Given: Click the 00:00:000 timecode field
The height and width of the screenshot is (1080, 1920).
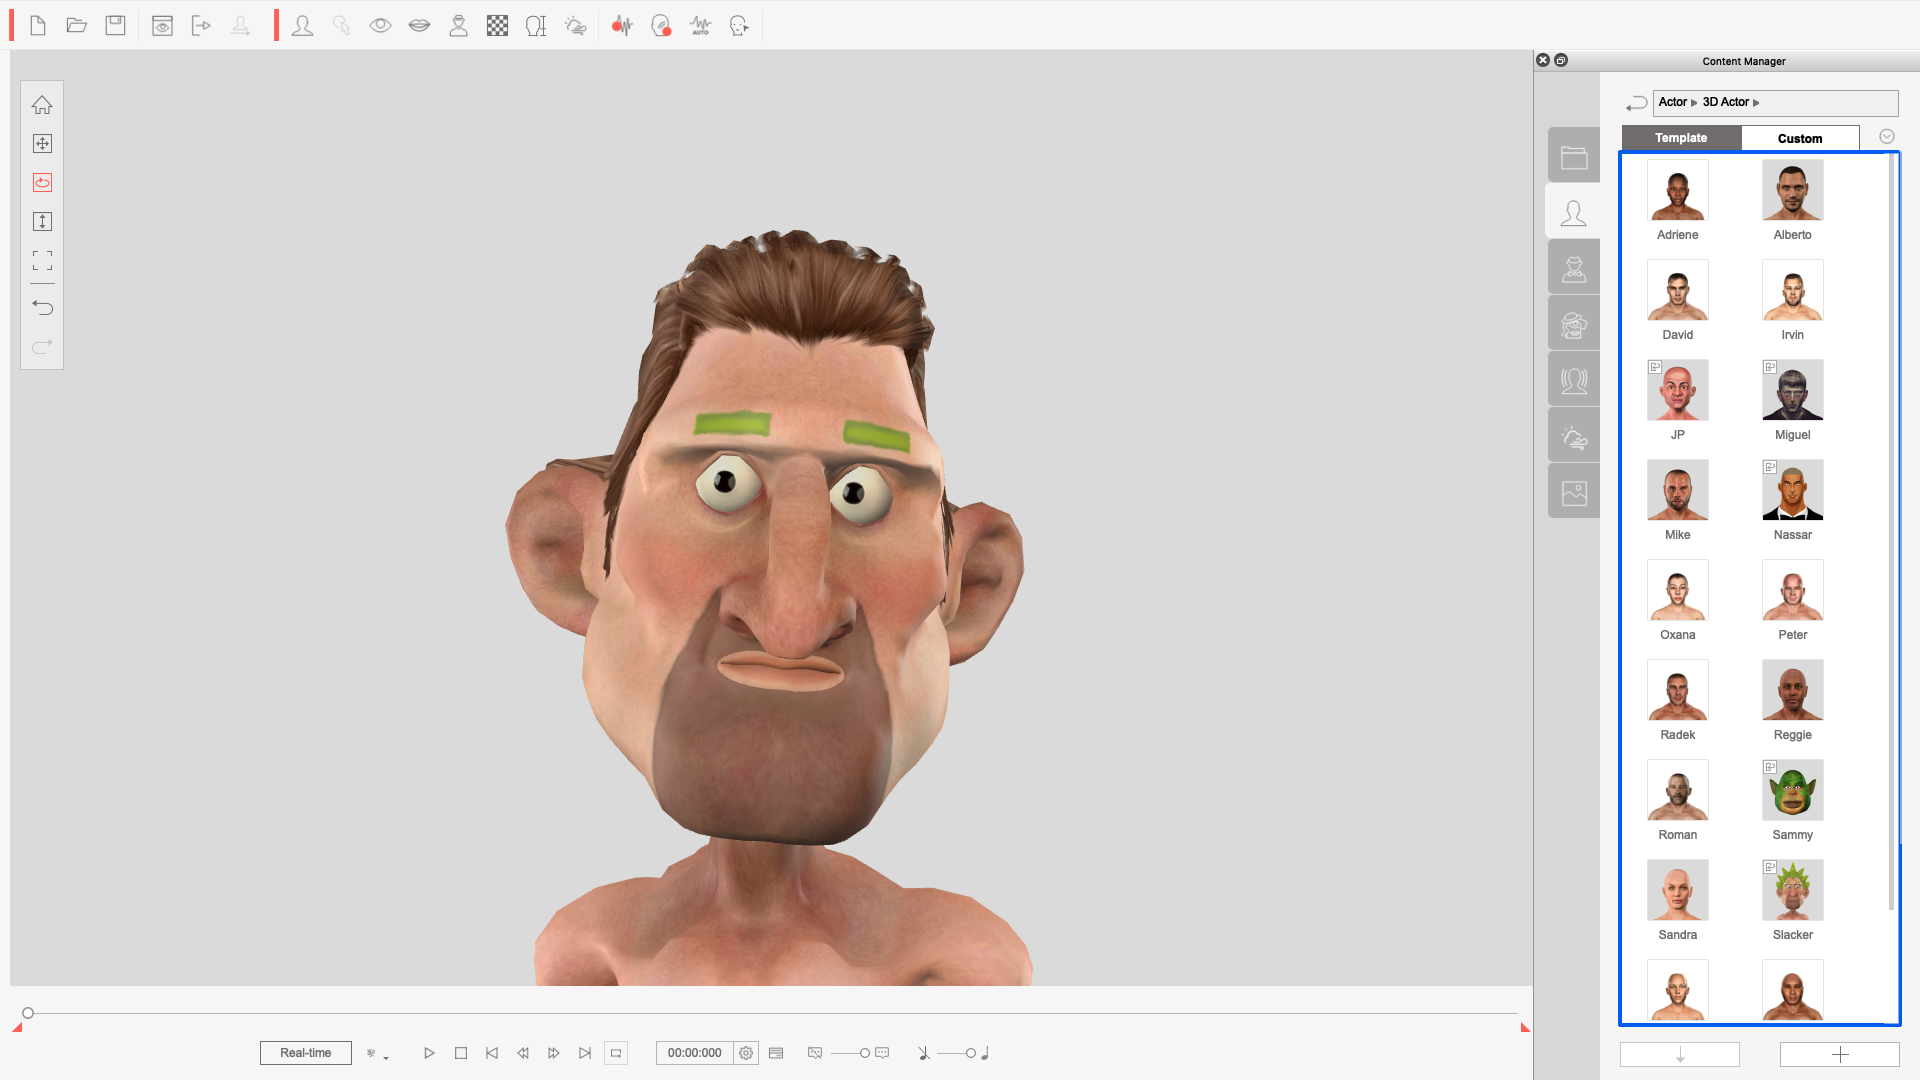Looking at the screenshot, I should pos(695,1053).
